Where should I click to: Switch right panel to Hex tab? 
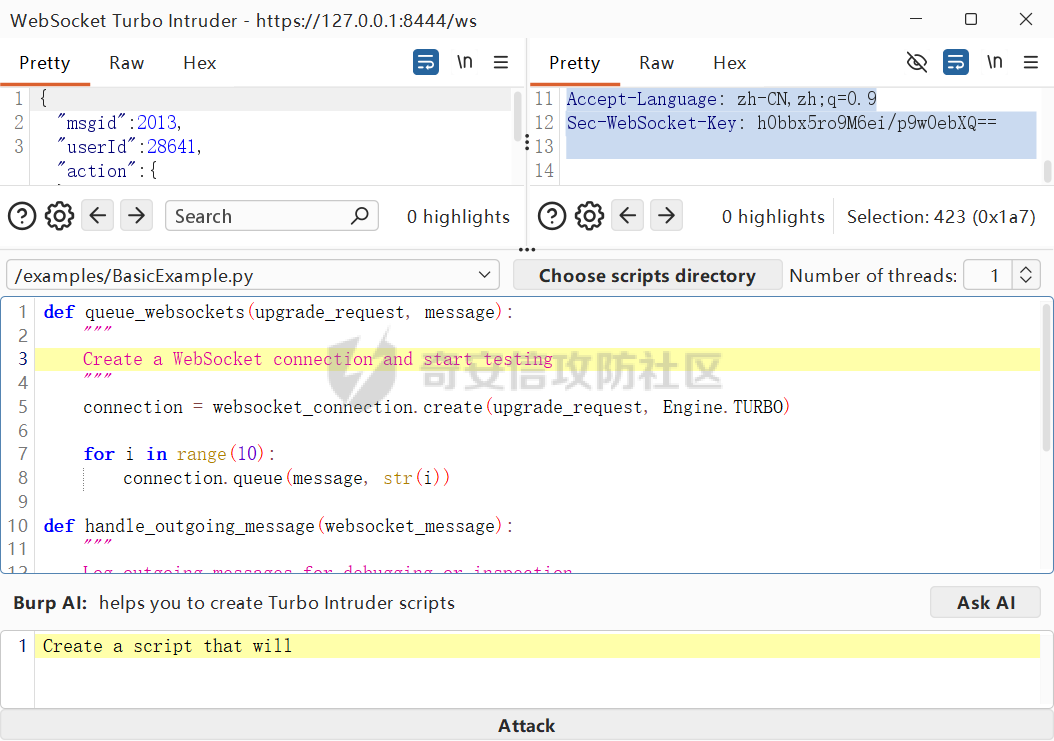point(729,63)
